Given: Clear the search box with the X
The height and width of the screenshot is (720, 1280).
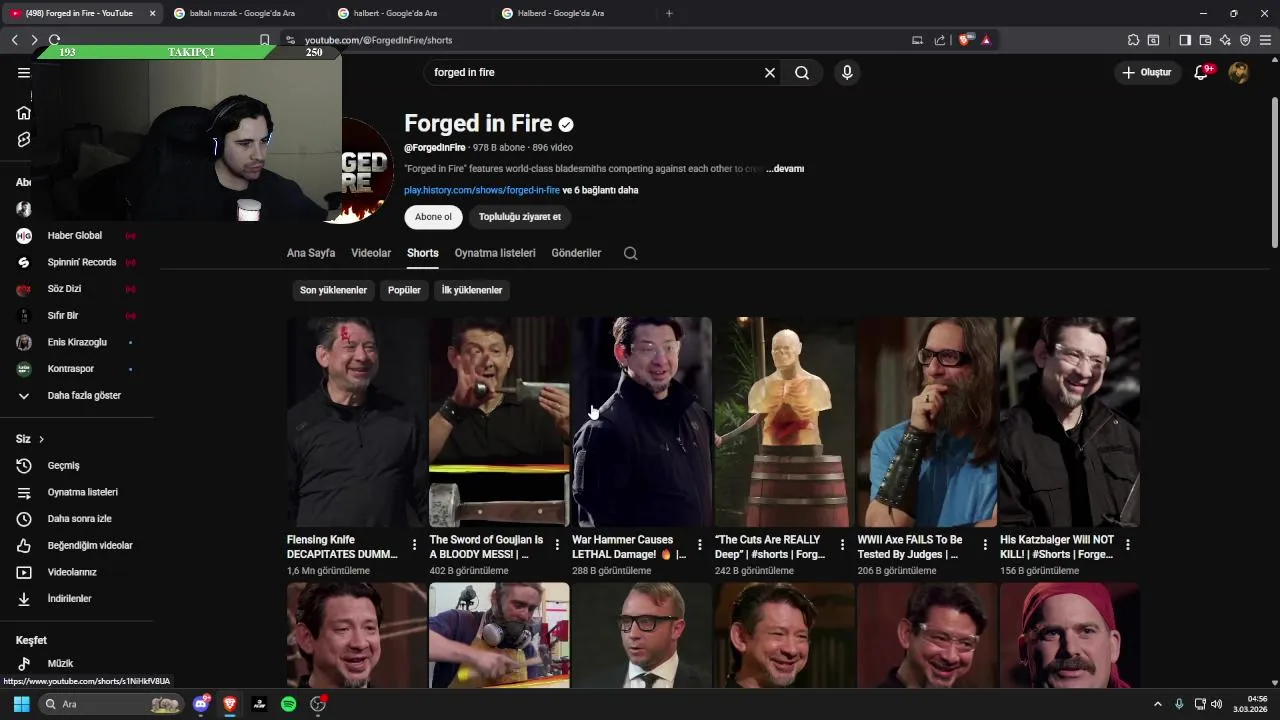Looking at the screenshot, I should pos(770,72).
